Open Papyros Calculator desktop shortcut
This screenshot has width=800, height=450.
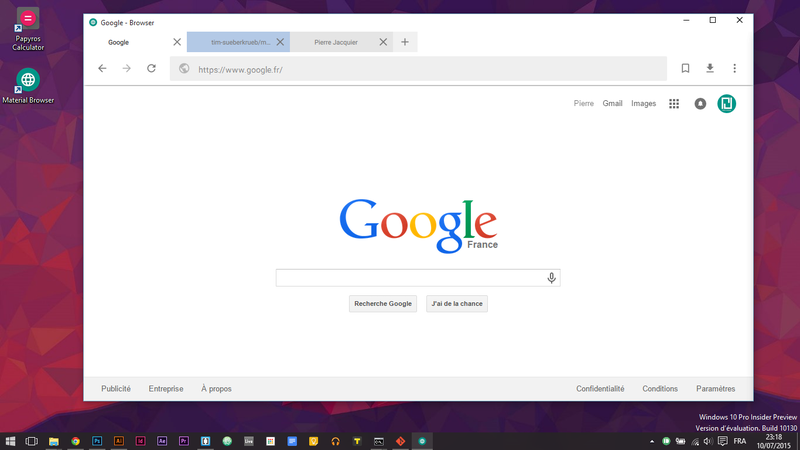28,29
